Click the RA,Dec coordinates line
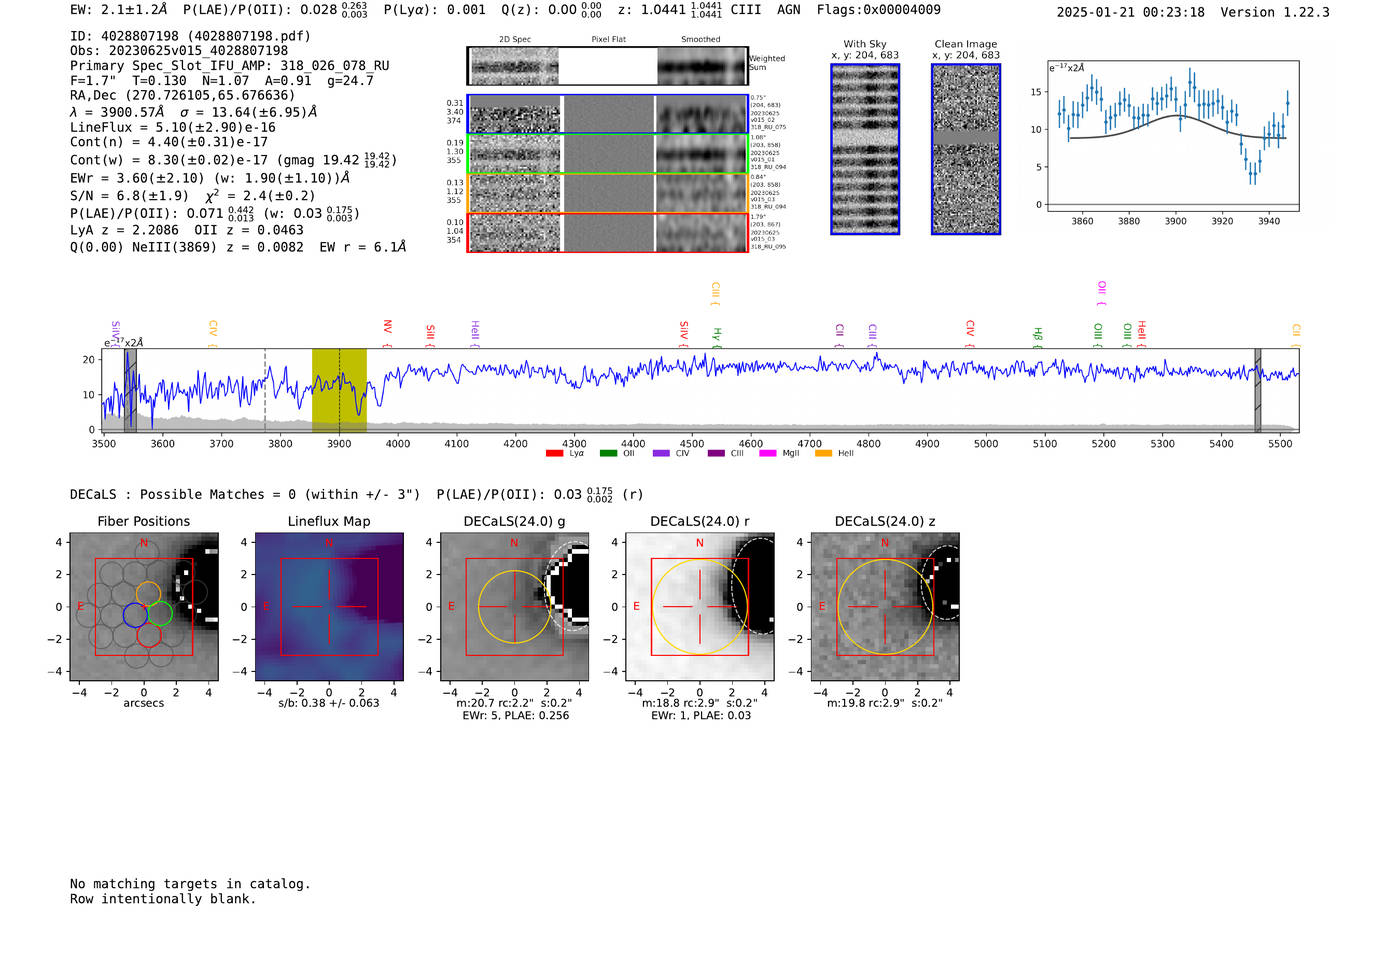This screenshot has width=1400, height=953. [183, 95]
